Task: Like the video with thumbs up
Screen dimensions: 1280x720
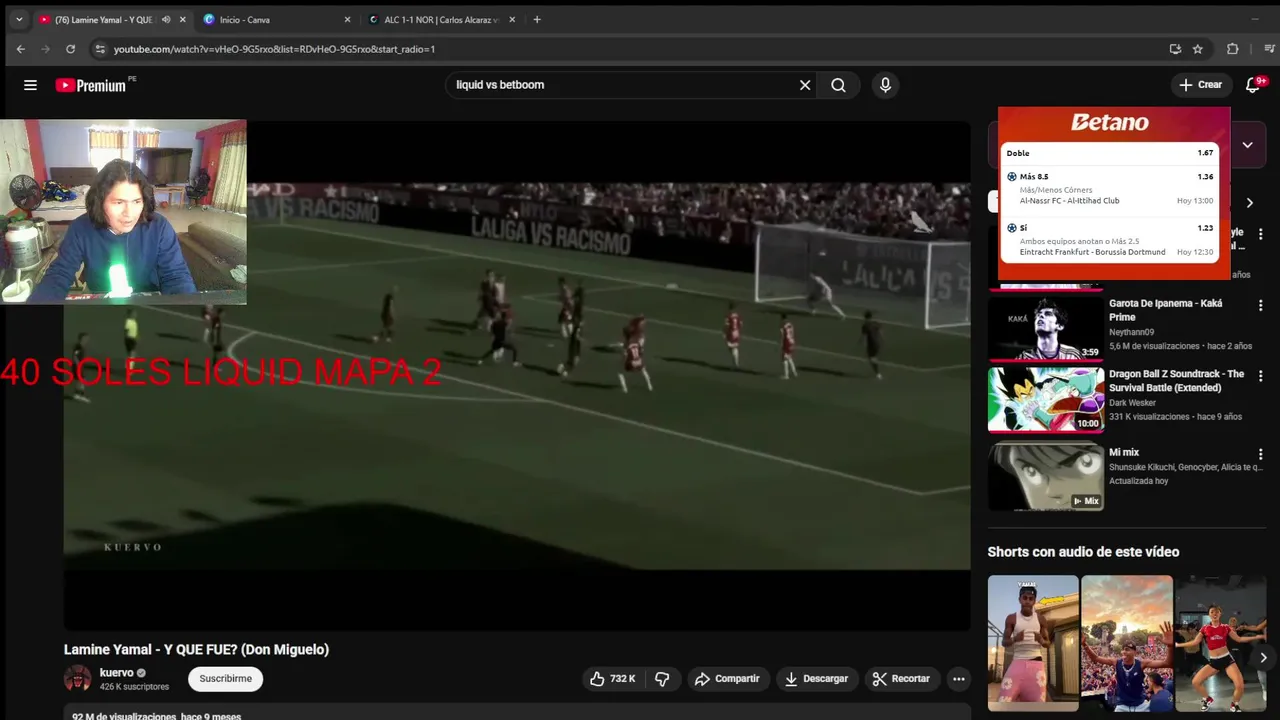Action: (x=611, y=678)
